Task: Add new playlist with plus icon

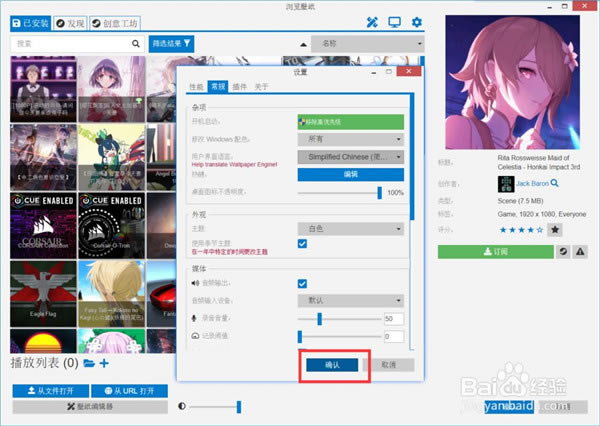Action: [x=104, y=363]
